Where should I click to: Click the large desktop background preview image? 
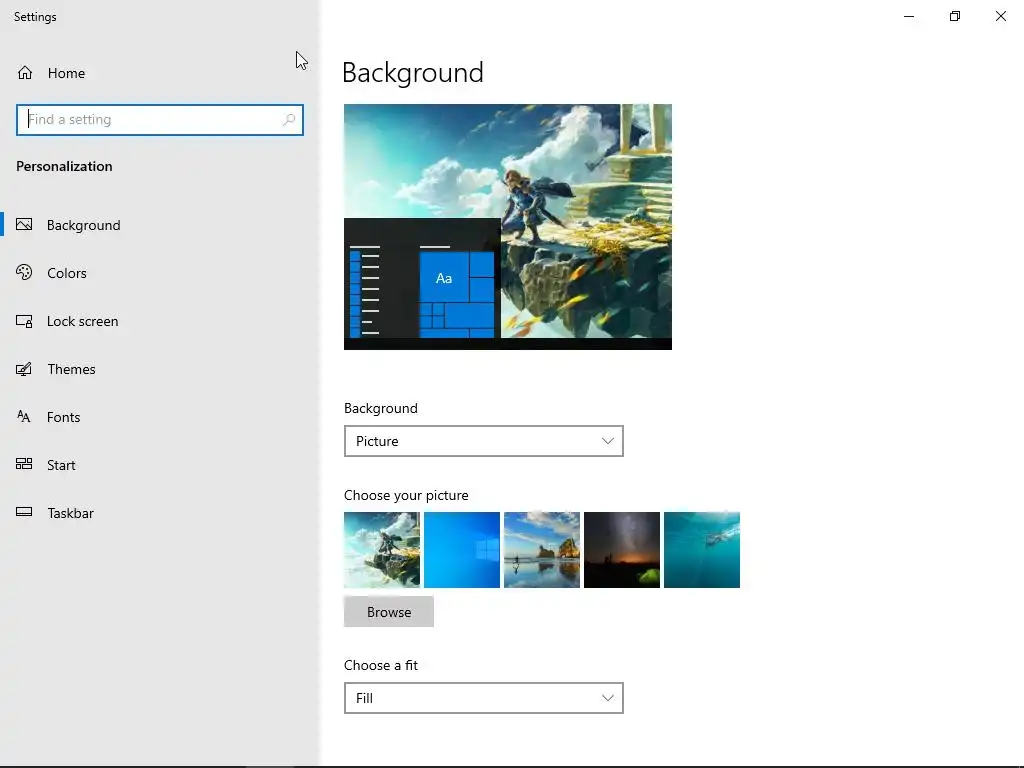click(x=508, y=227)
